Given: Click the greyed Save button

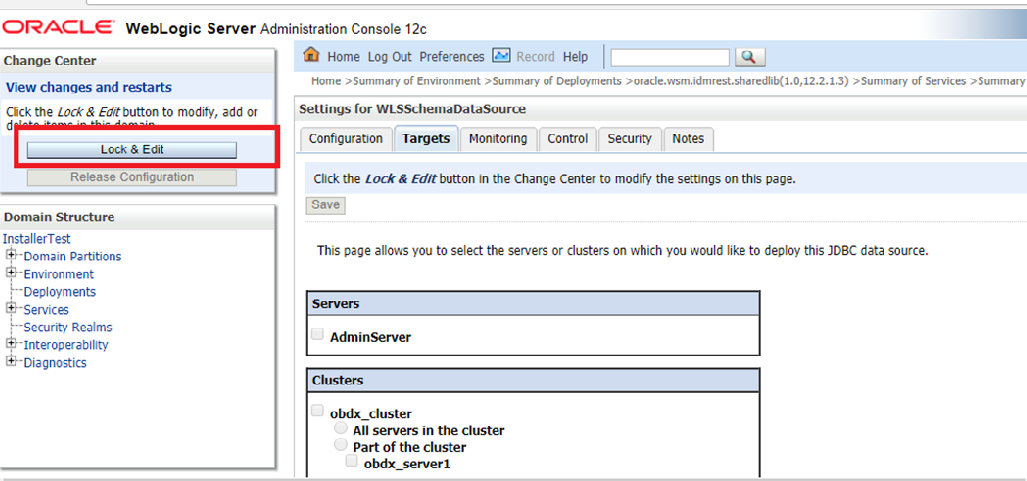Looking at the screenshot, I should pos(326,205).
